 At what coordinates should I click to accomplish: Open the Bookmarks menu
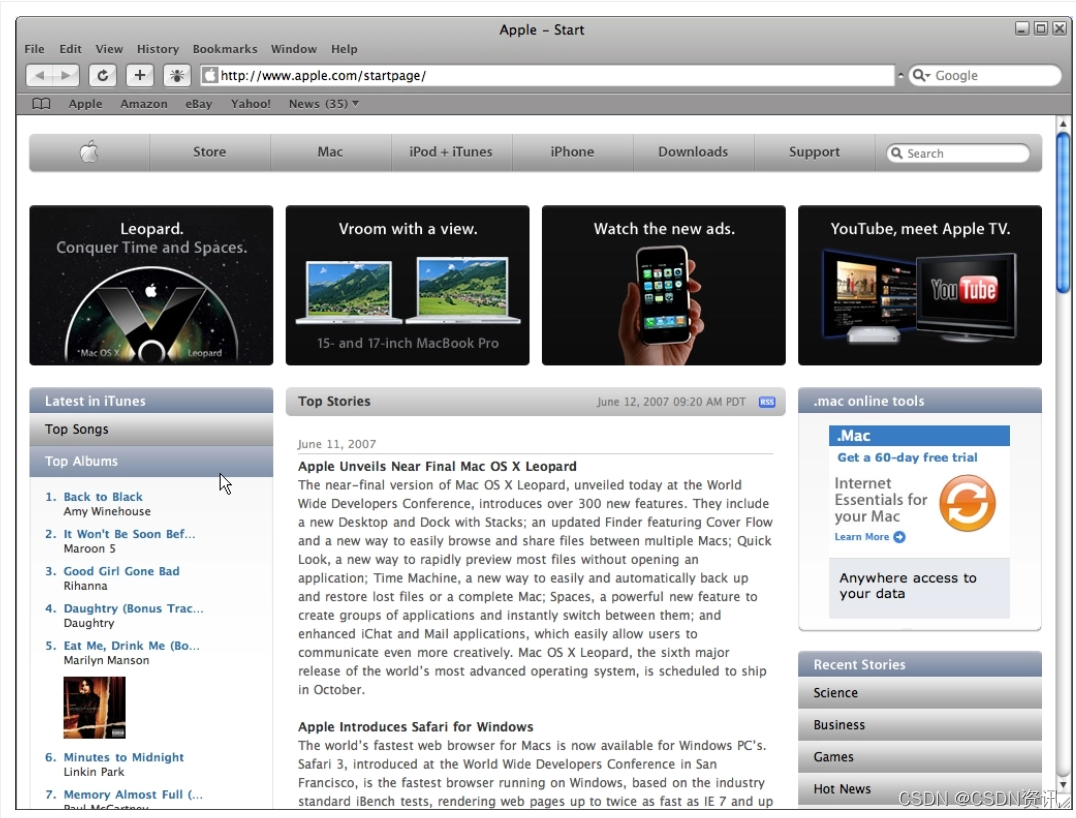click(x=225, y=49)
